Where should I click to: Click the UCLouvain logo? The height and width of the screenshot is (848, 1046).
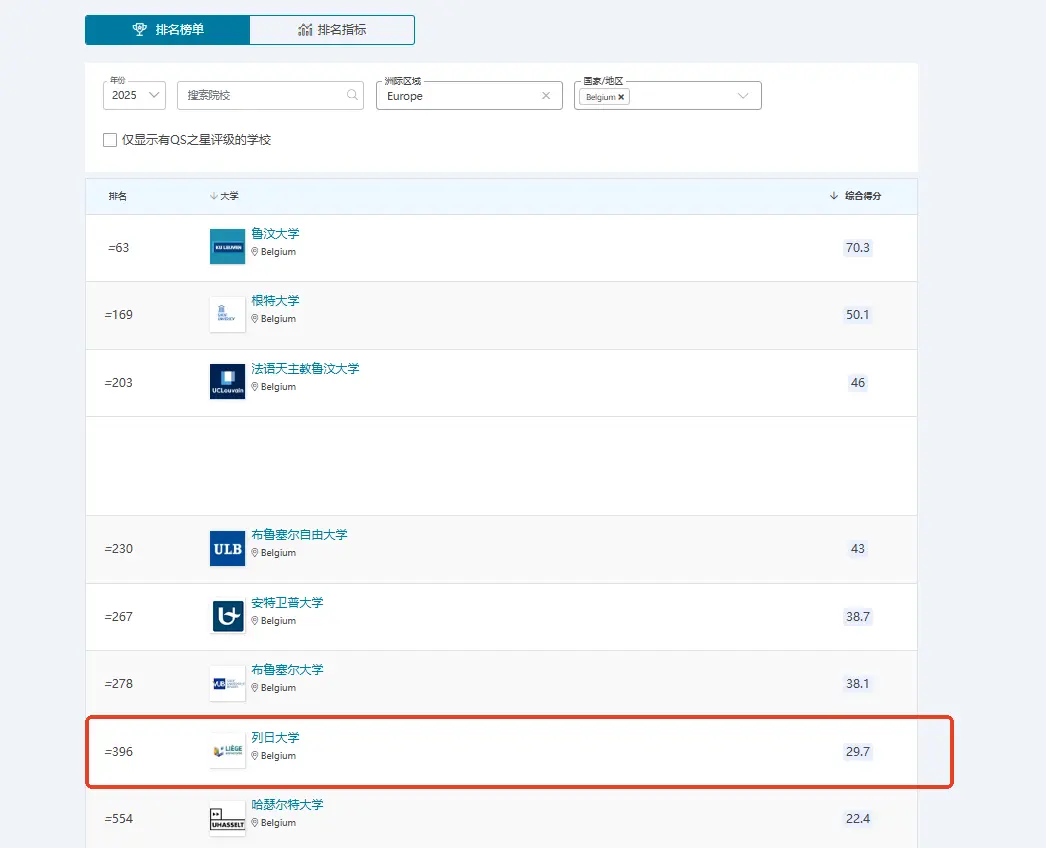click(x=227, y=382)
